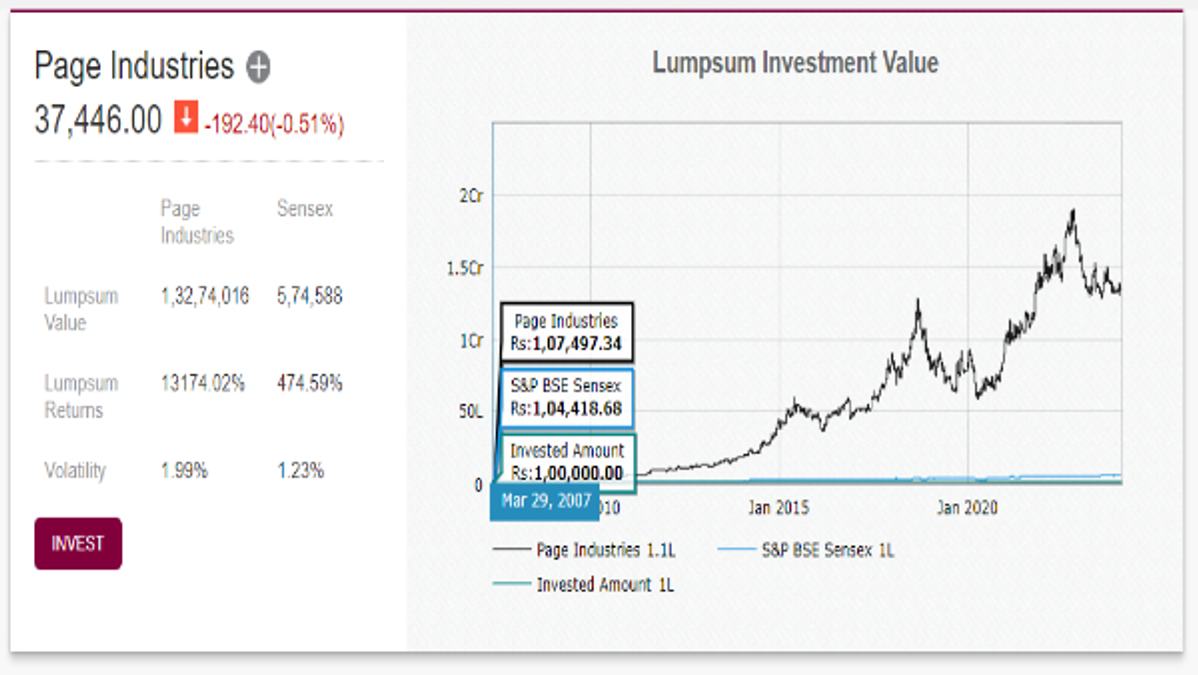Click the S&P BSE Sensex tooltip box
The height and width of the screenshot is (675, 1198).
566,398
